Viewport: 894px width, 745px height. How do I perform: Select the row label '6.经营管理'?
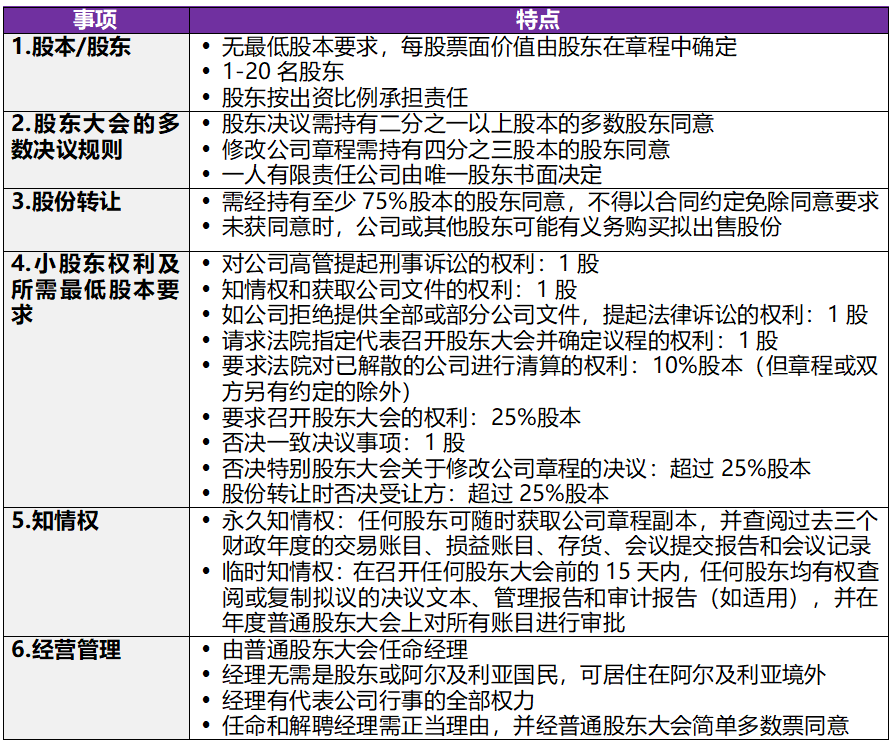pyautogui.click(x=66, y=650)
